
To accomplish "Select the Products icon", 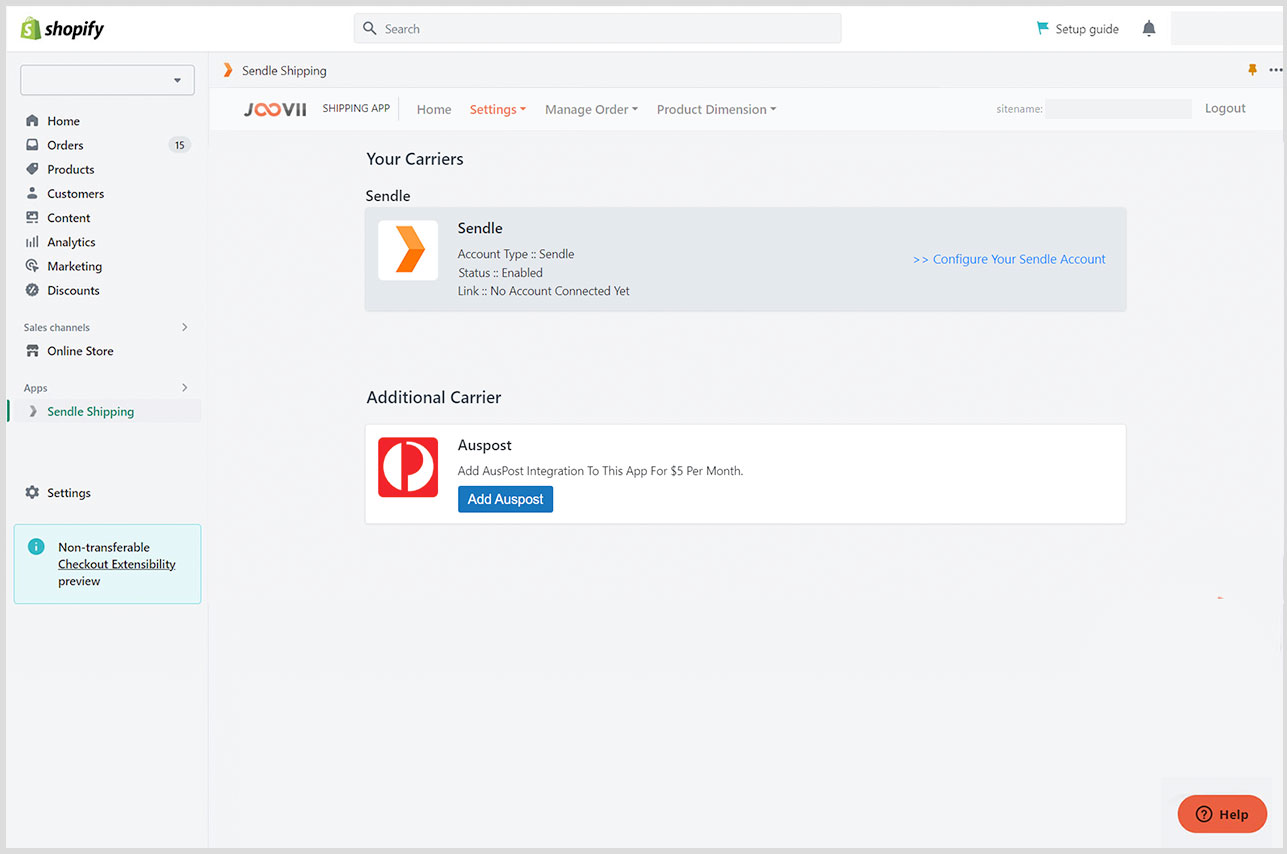I will click(34, 169).
